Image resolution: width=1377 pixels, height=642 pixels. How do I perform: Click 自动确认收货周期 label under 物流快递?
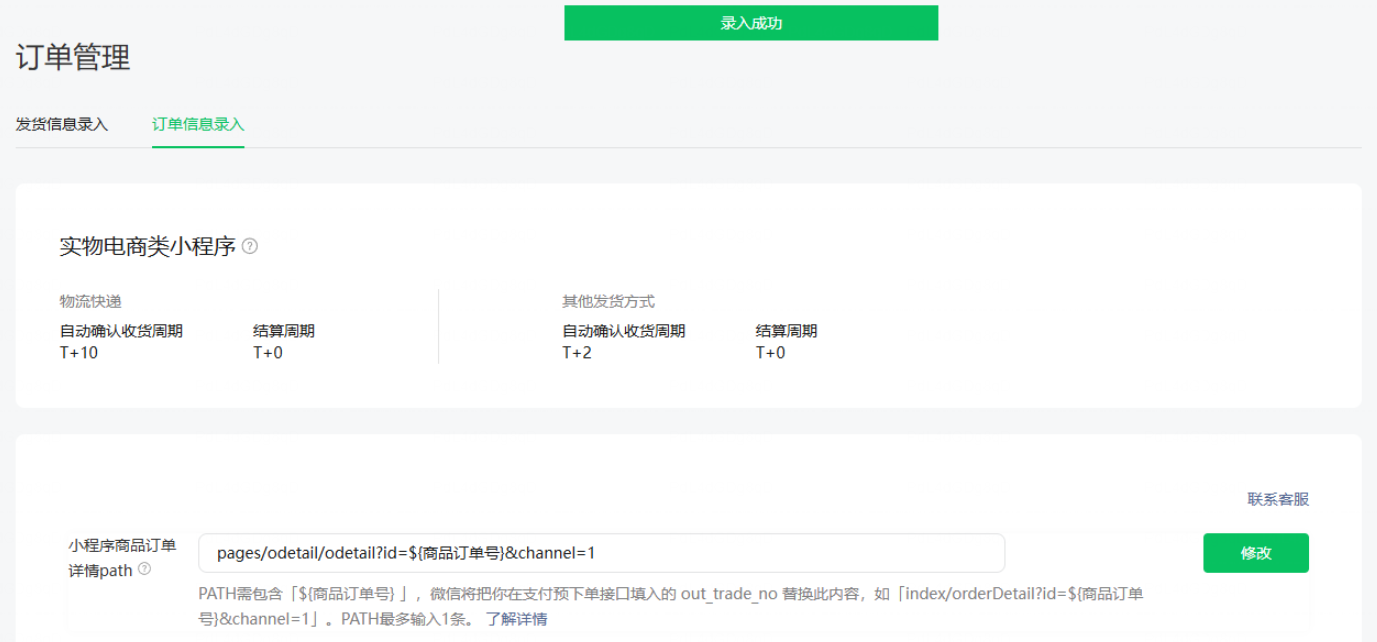tap(121, 331)
